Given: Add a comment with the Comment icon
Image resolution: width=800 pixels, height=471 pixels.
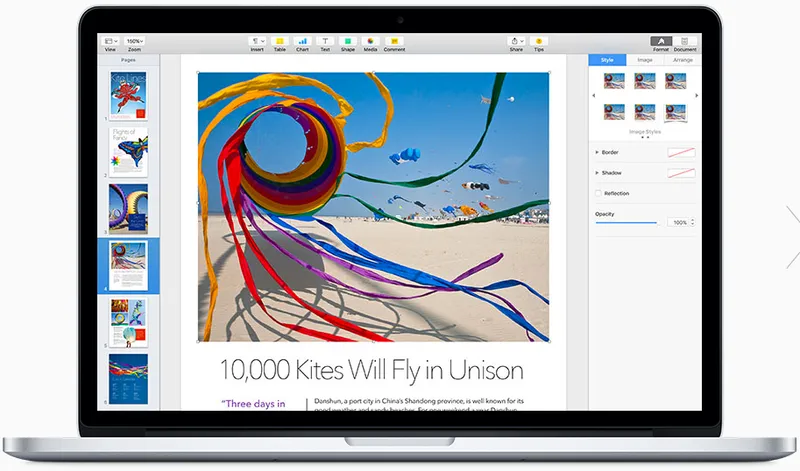Looking at the screenshot, I should coord(394,41).
